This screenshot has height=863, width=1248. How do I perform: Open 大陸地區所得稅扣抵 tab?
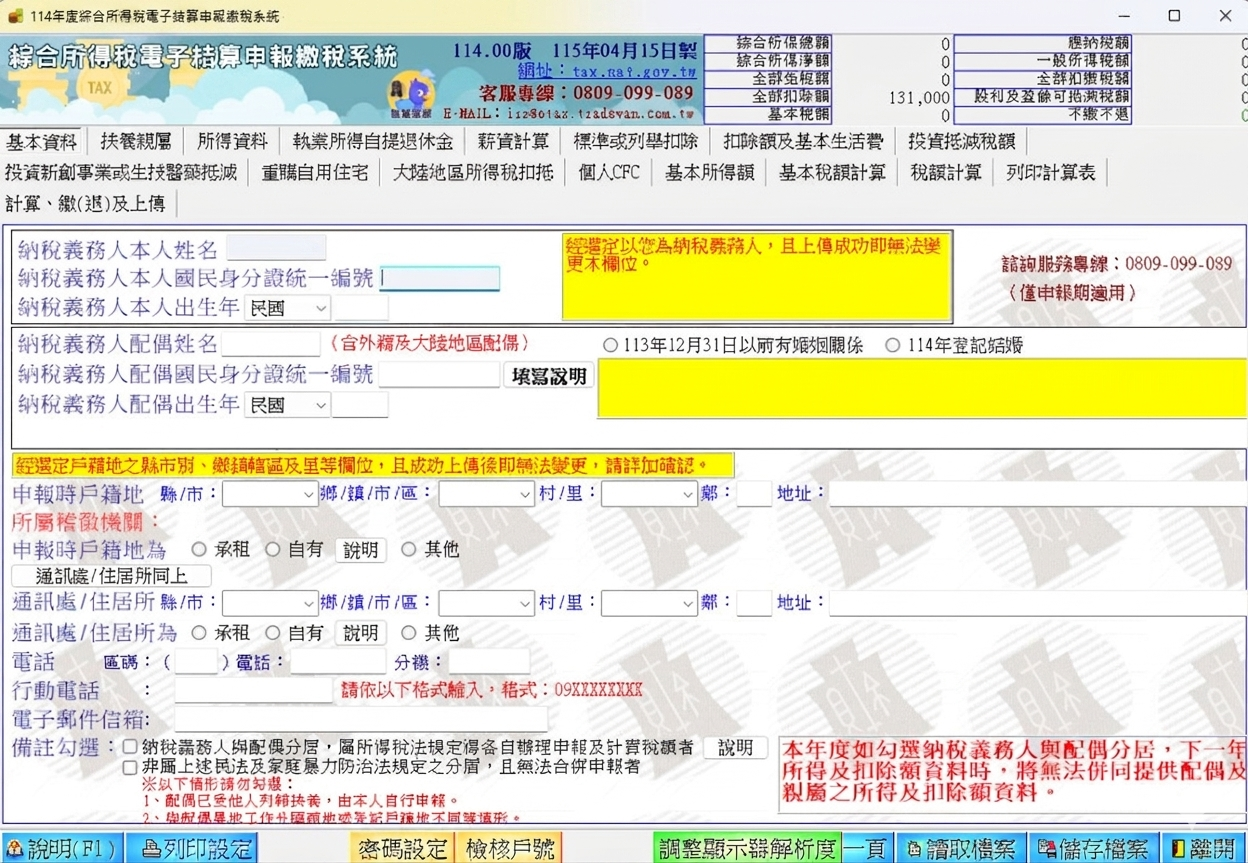pyautogui.click(x=473, y=172)
